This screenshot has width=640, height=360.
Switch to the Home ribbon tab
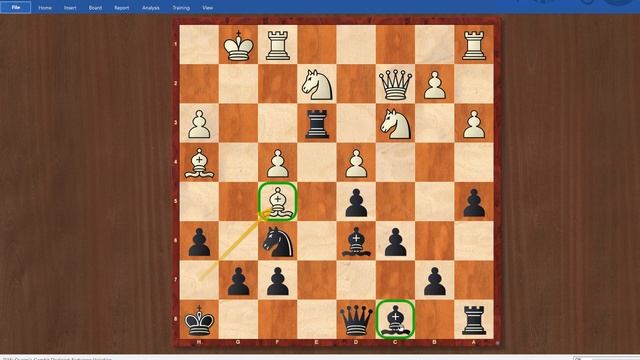[45, 8]
